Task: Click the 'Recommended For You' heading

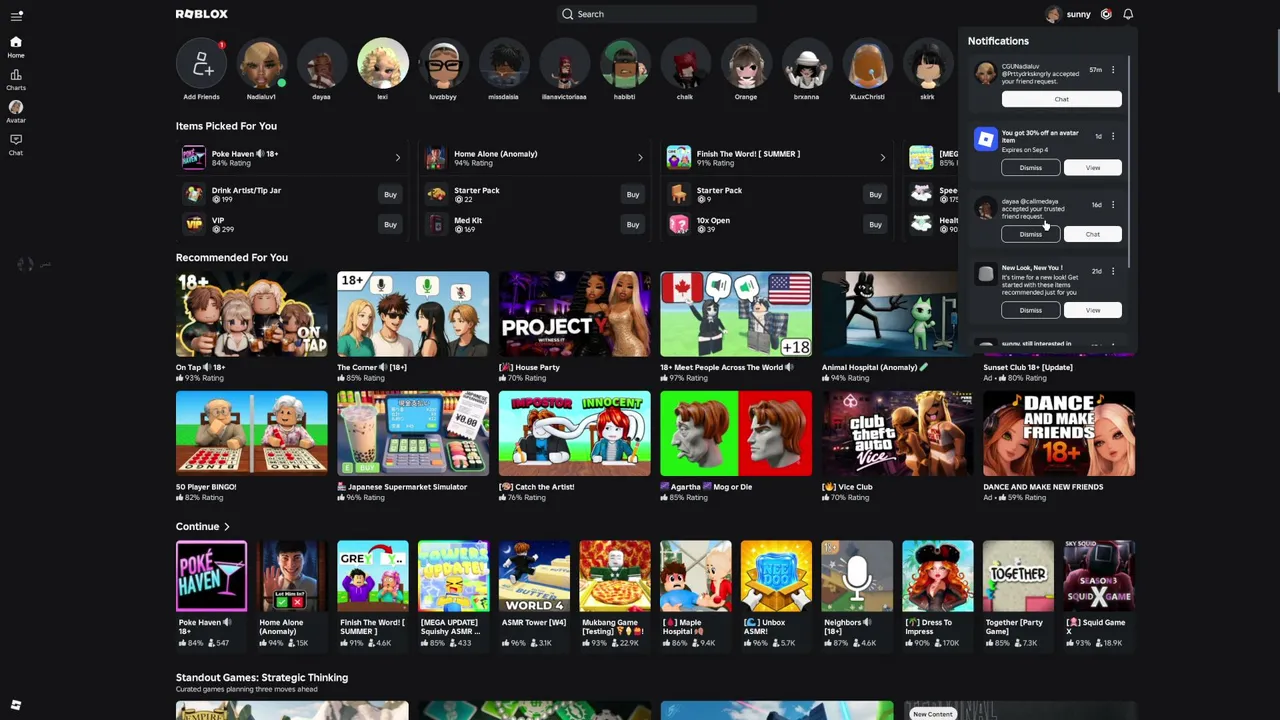Action: [232, 258]
